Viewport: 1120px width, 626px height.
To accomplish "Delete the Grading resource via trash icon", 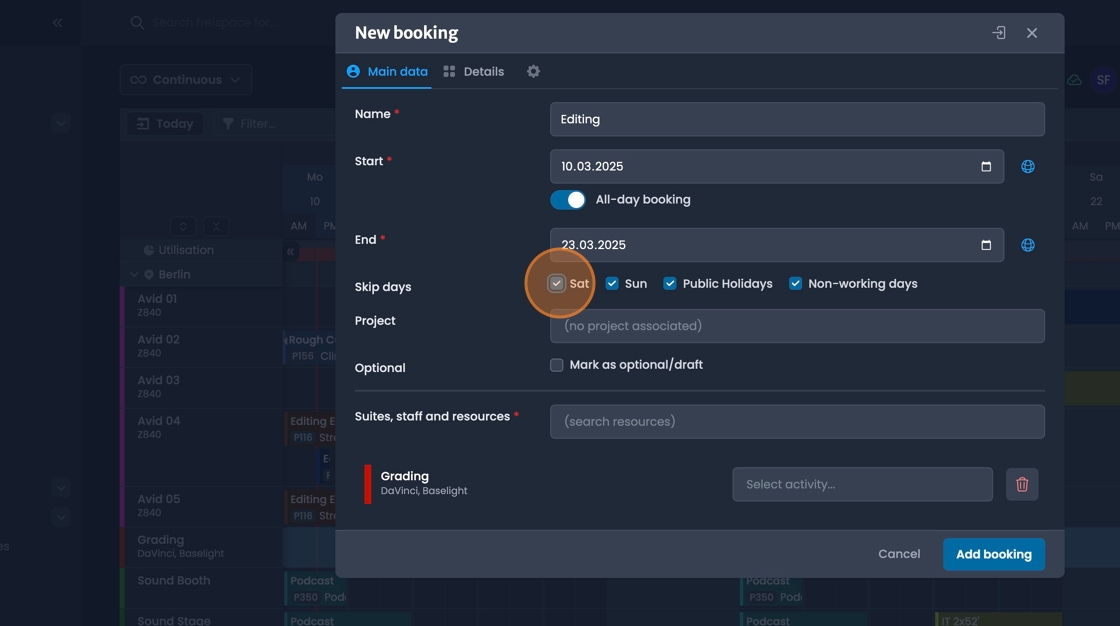I will [x=1022, y=484].
